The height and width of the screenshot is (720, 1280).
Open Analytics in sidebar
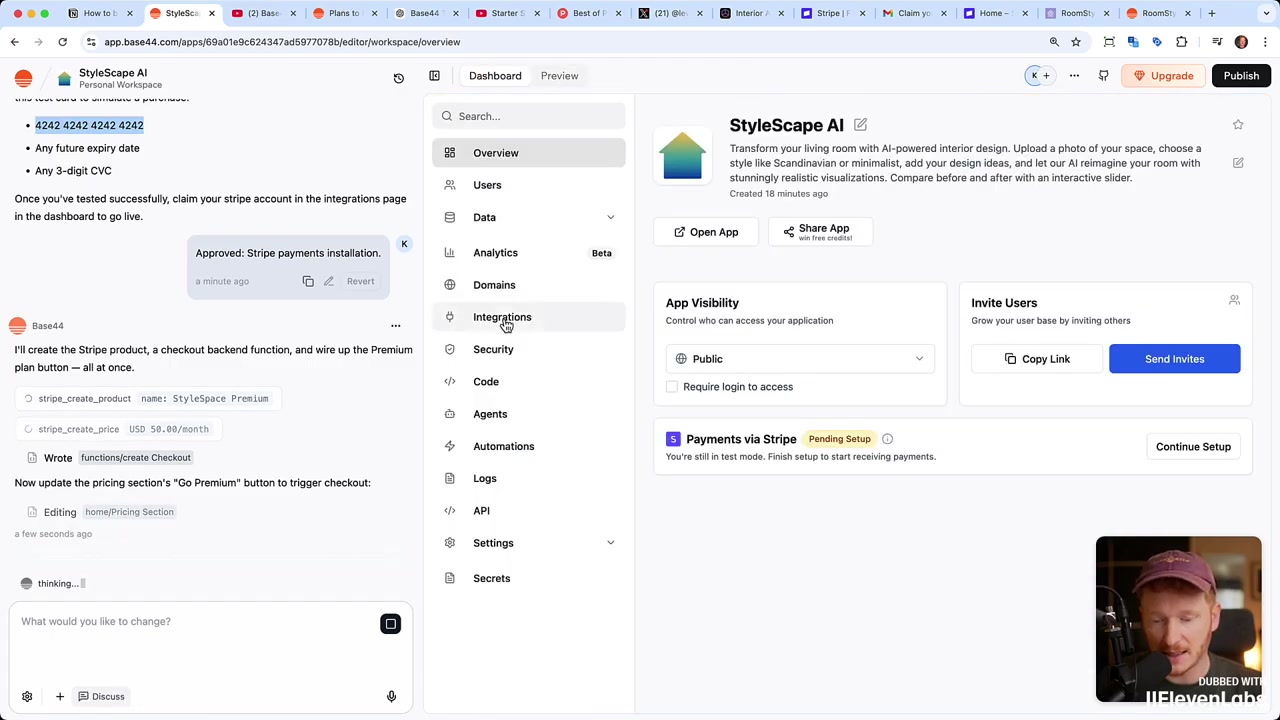point(529,253)
